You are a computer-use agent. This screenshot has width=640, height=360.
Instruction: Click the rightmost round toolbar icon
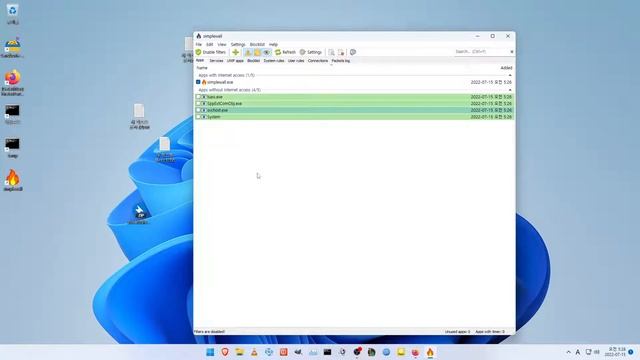coord(353,52)
